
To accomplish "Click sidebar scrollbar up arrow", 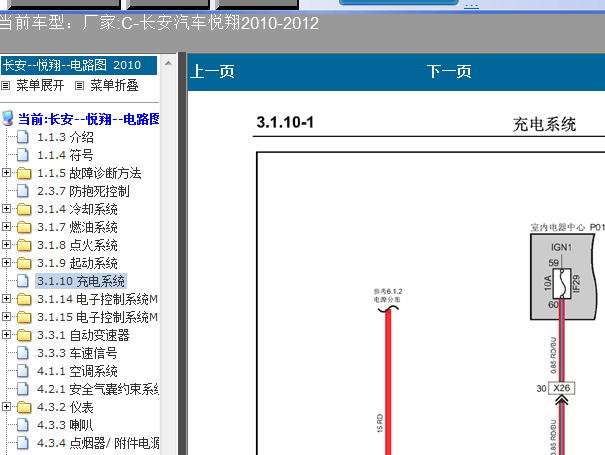I will pyautogui.click(x=168, y=63).
